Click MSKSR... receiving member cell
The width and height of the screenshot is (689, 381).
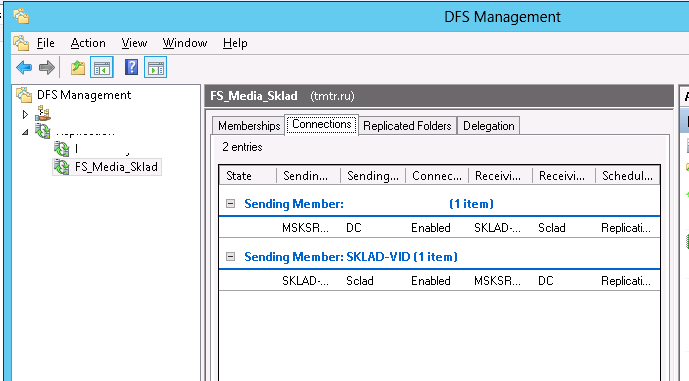point(497,281)
